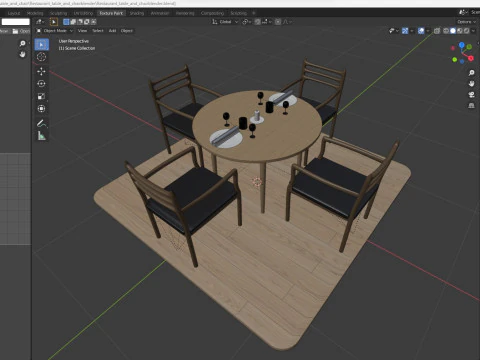
Task: Select the Select Box tool
Action: pos(41,44)
